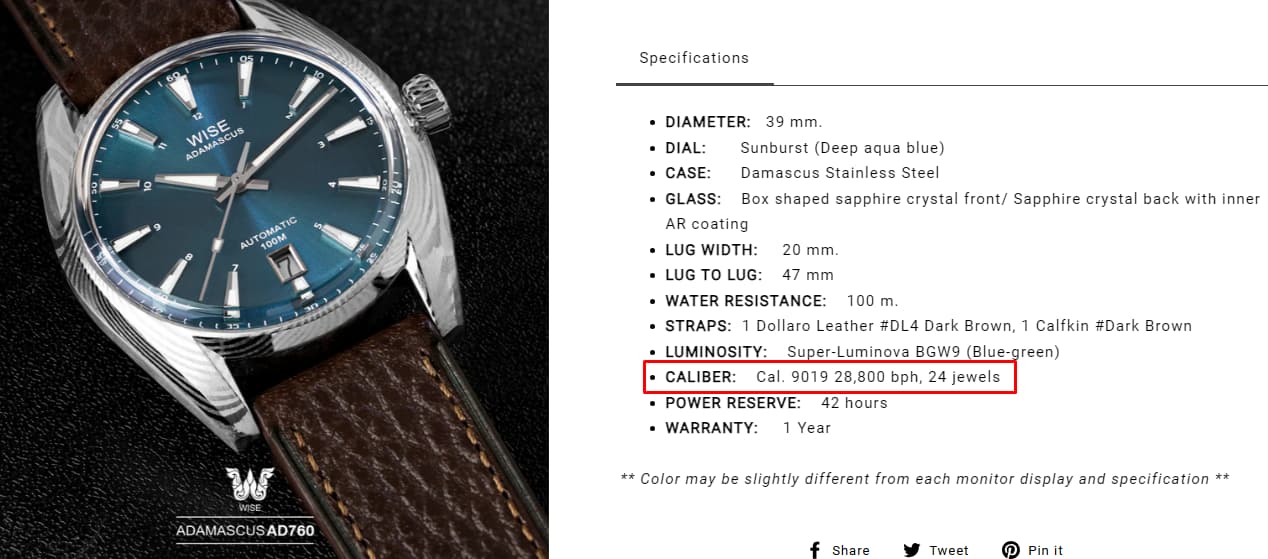
Task: Click the watch product image
Action: point(274,279)
